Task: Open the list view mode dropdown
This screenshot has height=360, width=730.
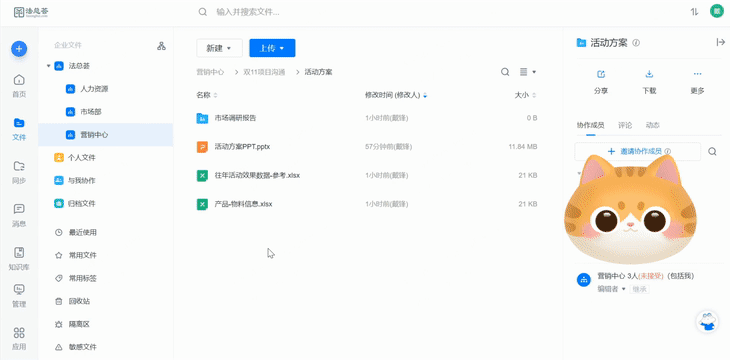Action: (528, 72)
